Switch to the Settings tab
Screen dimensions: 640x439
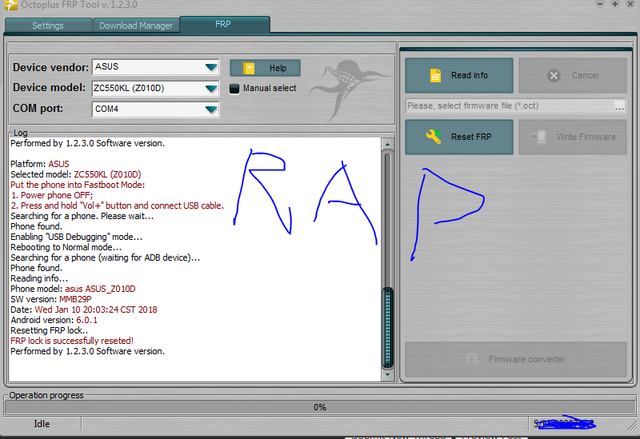tap(48, 26)
